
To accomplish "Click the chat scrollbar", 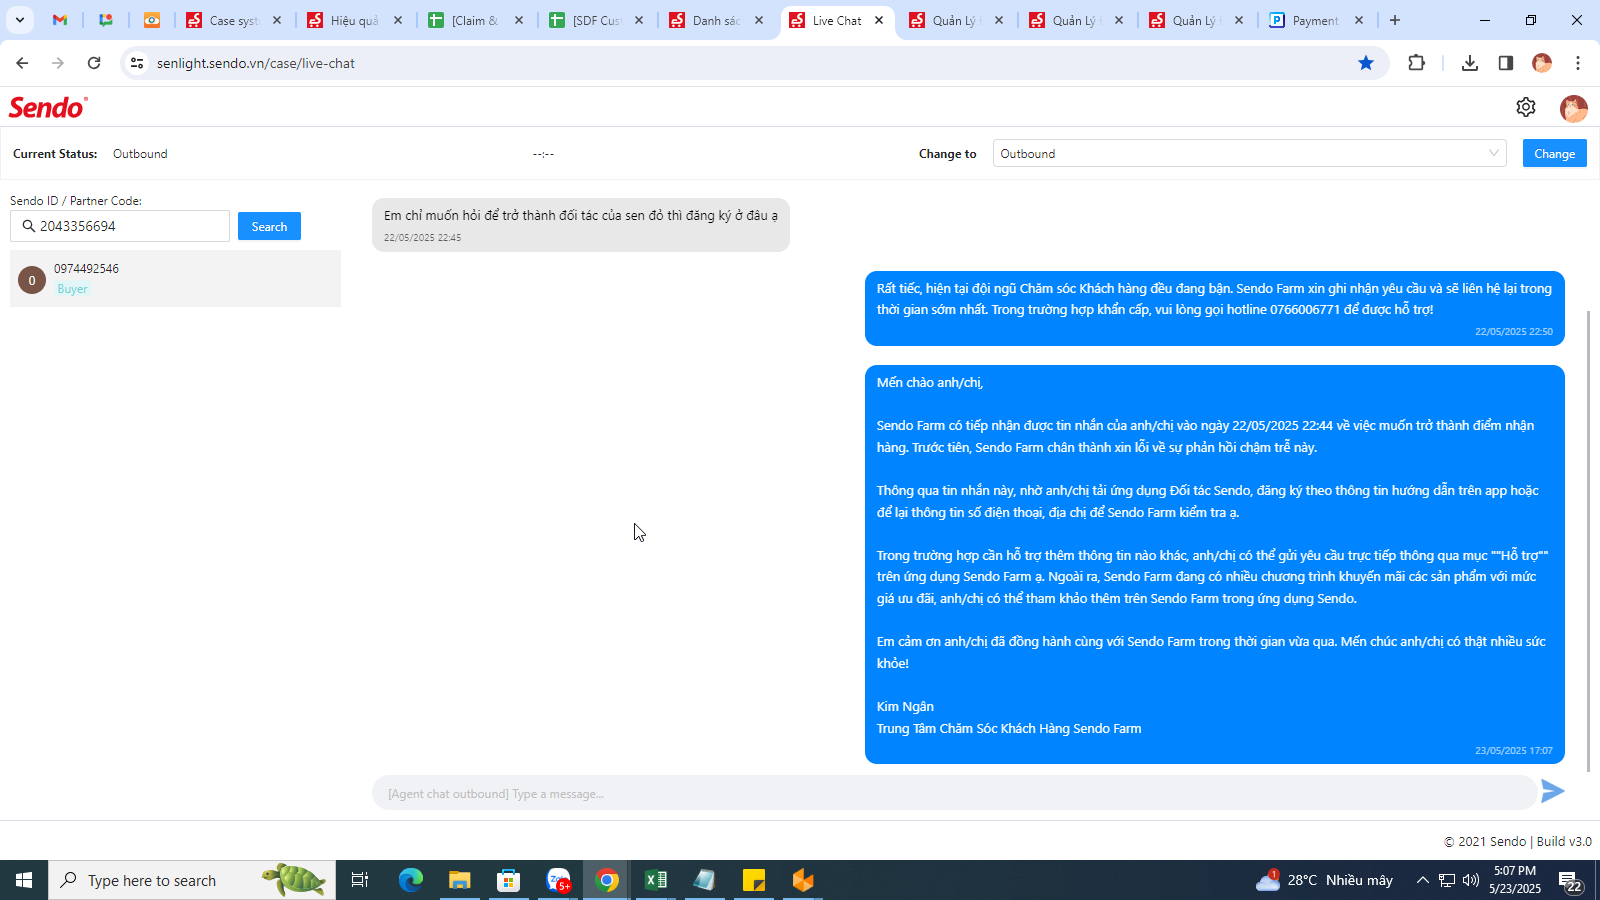I will (1588, 540).
